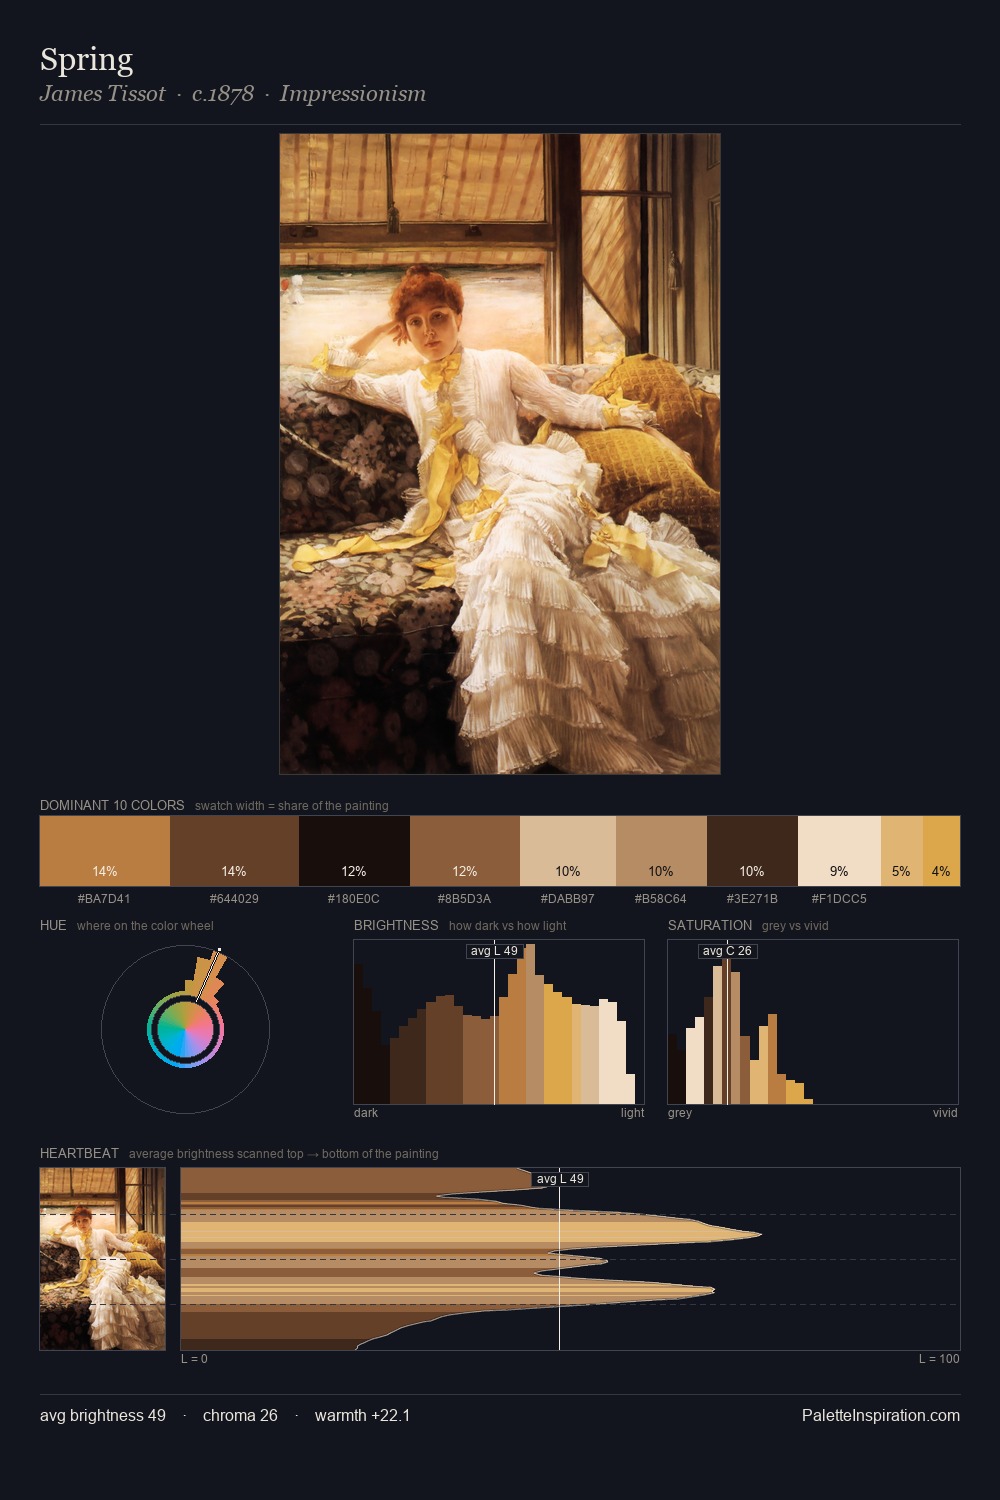Screen dimensions: 1000x1500
Task: Click the hex code label #8B5D3A
Action: (465, 899)
